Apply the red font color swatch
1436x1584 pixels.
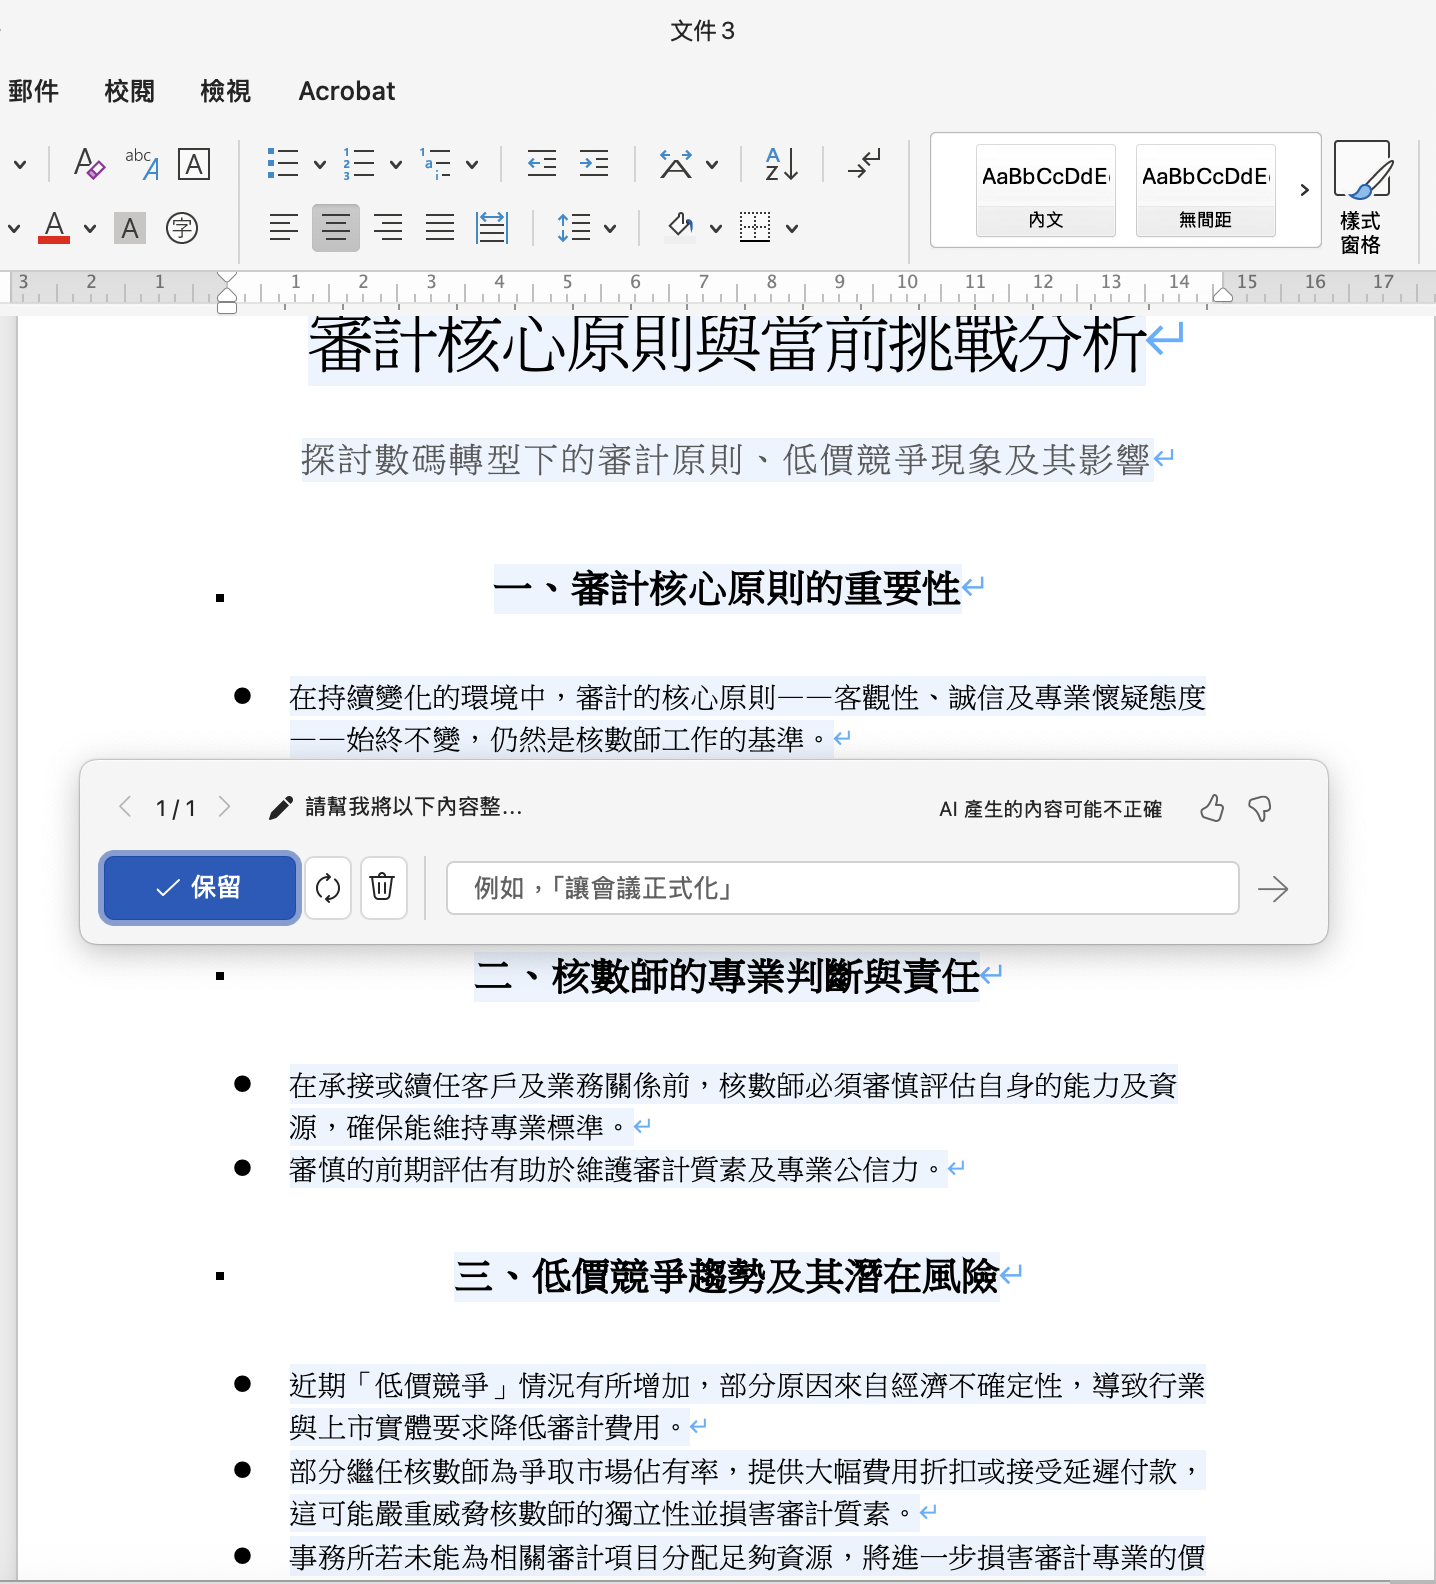click(54, 228)
